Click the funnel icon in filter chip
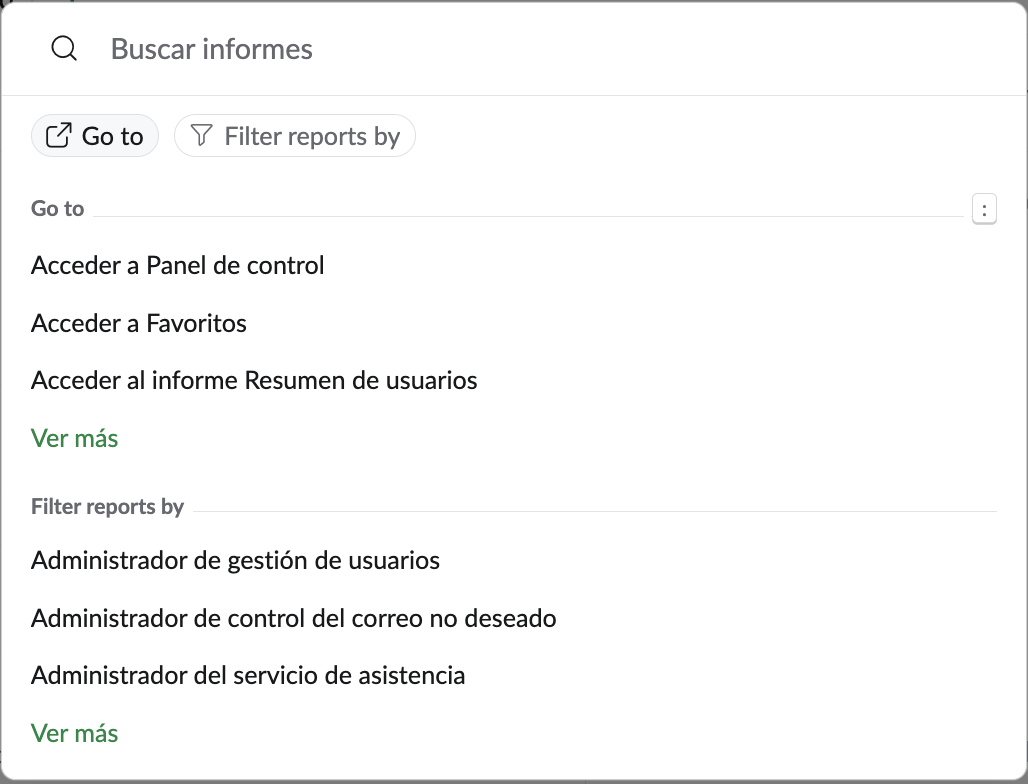This screenshot has width=1028, height=784. (202, 136)
